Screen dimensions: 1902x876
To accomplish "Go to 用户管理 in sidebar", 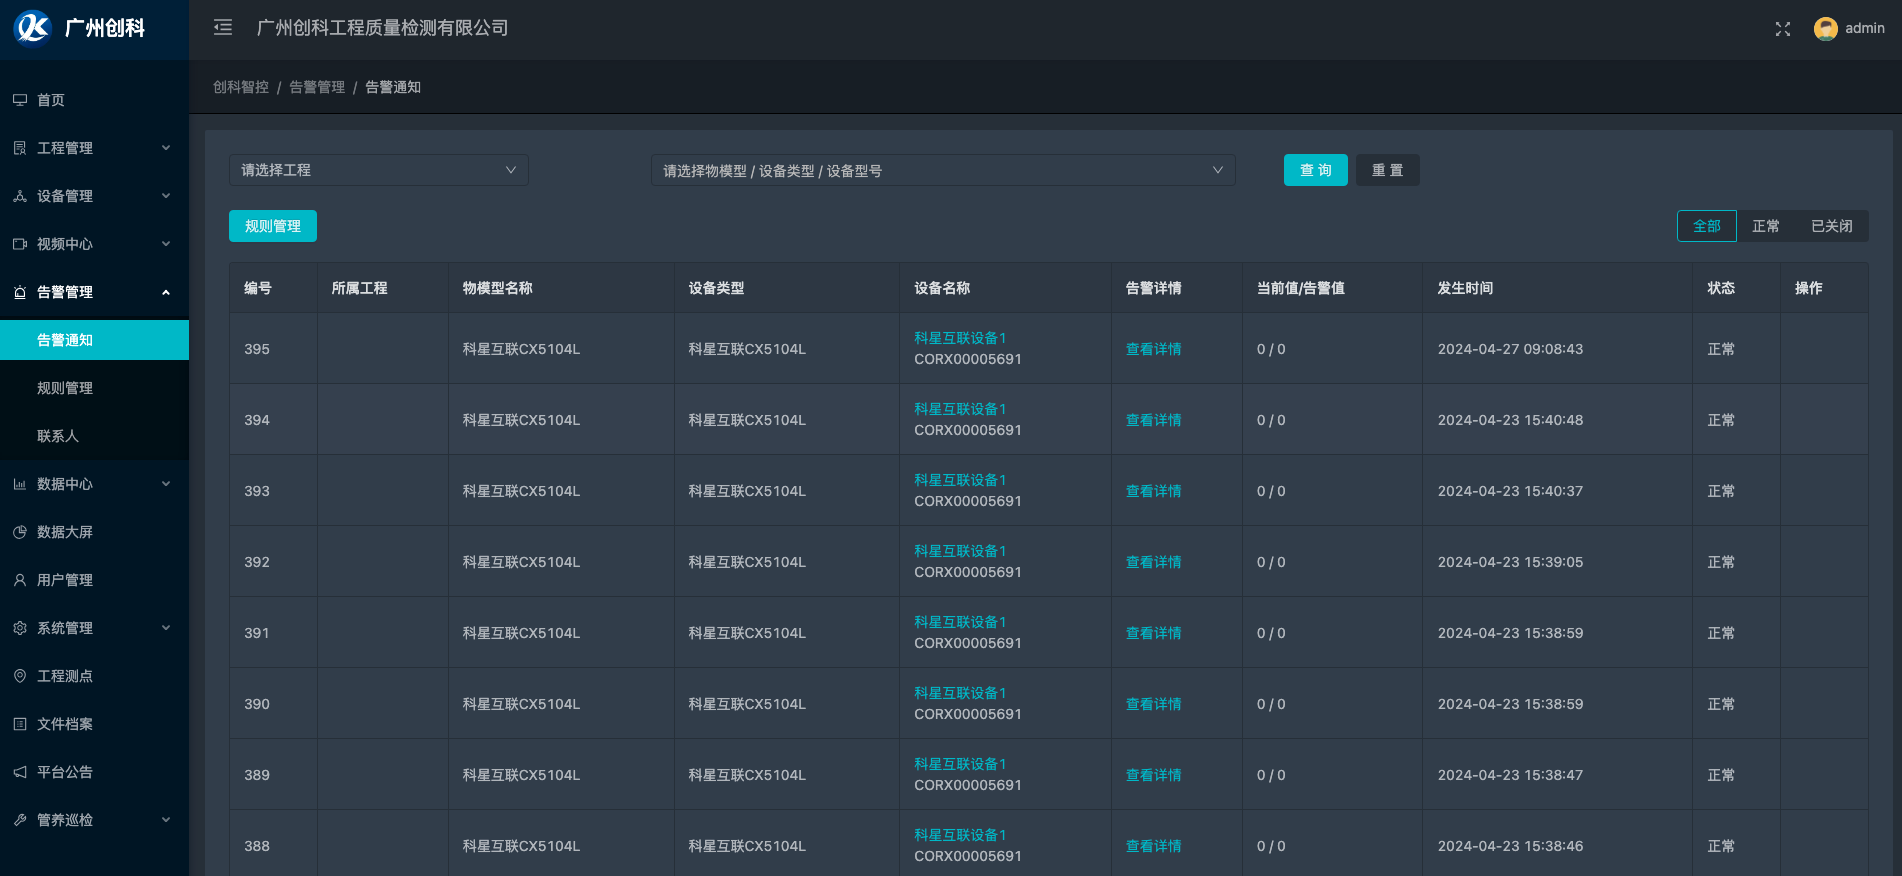I will [65, 580].
